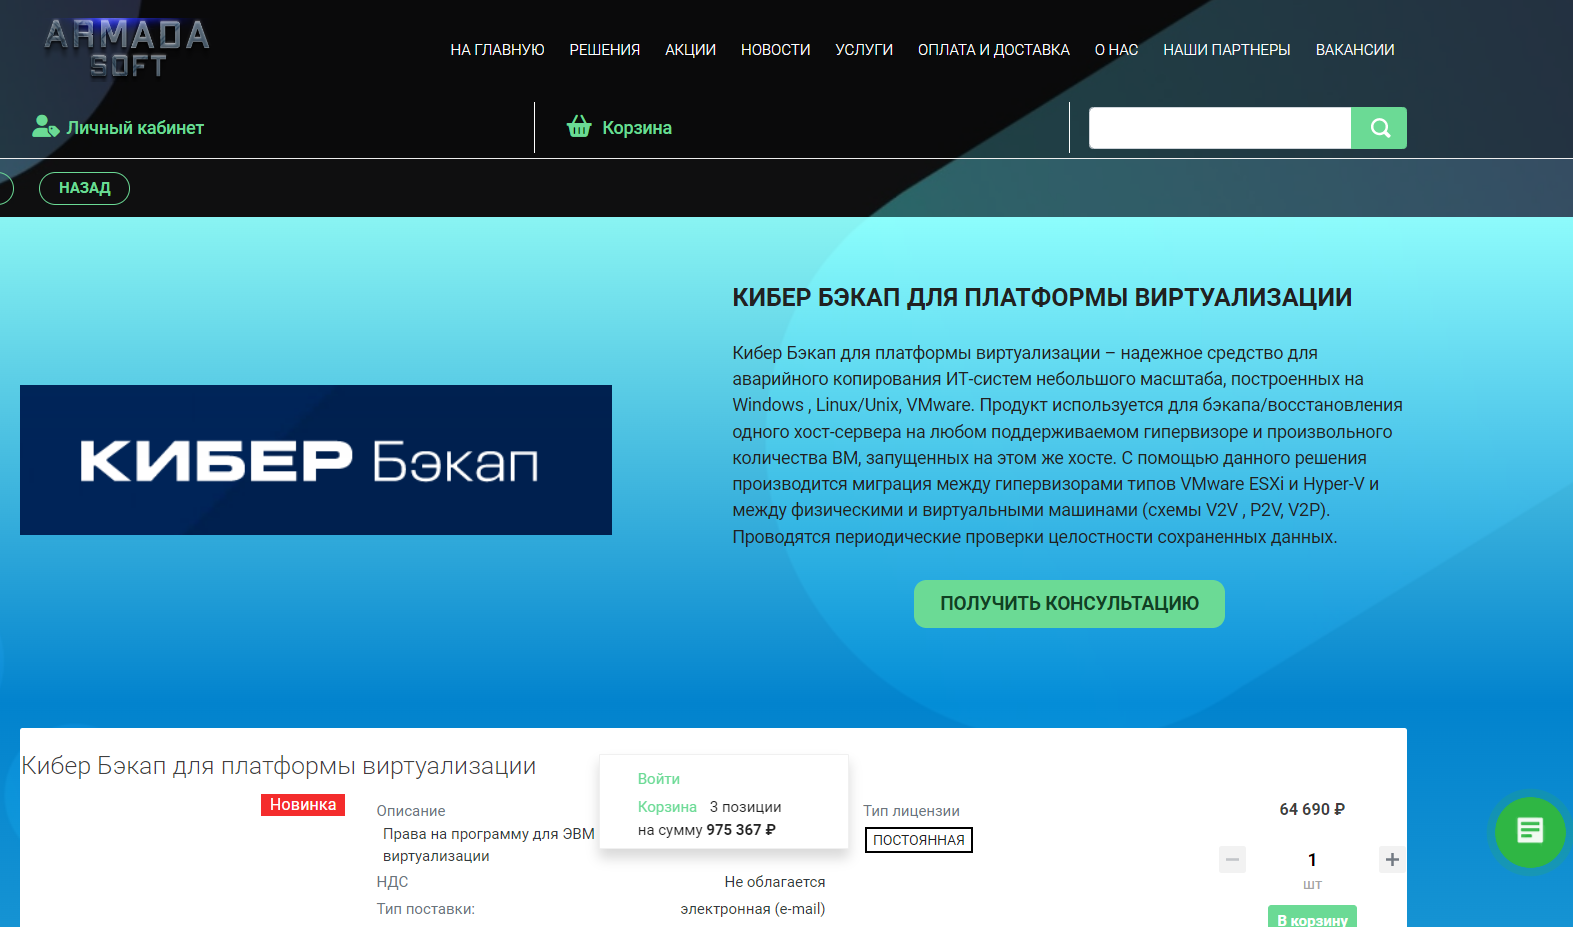
Task: Select ПОСТОЯННАЯ license type
Action: [918, 840]
